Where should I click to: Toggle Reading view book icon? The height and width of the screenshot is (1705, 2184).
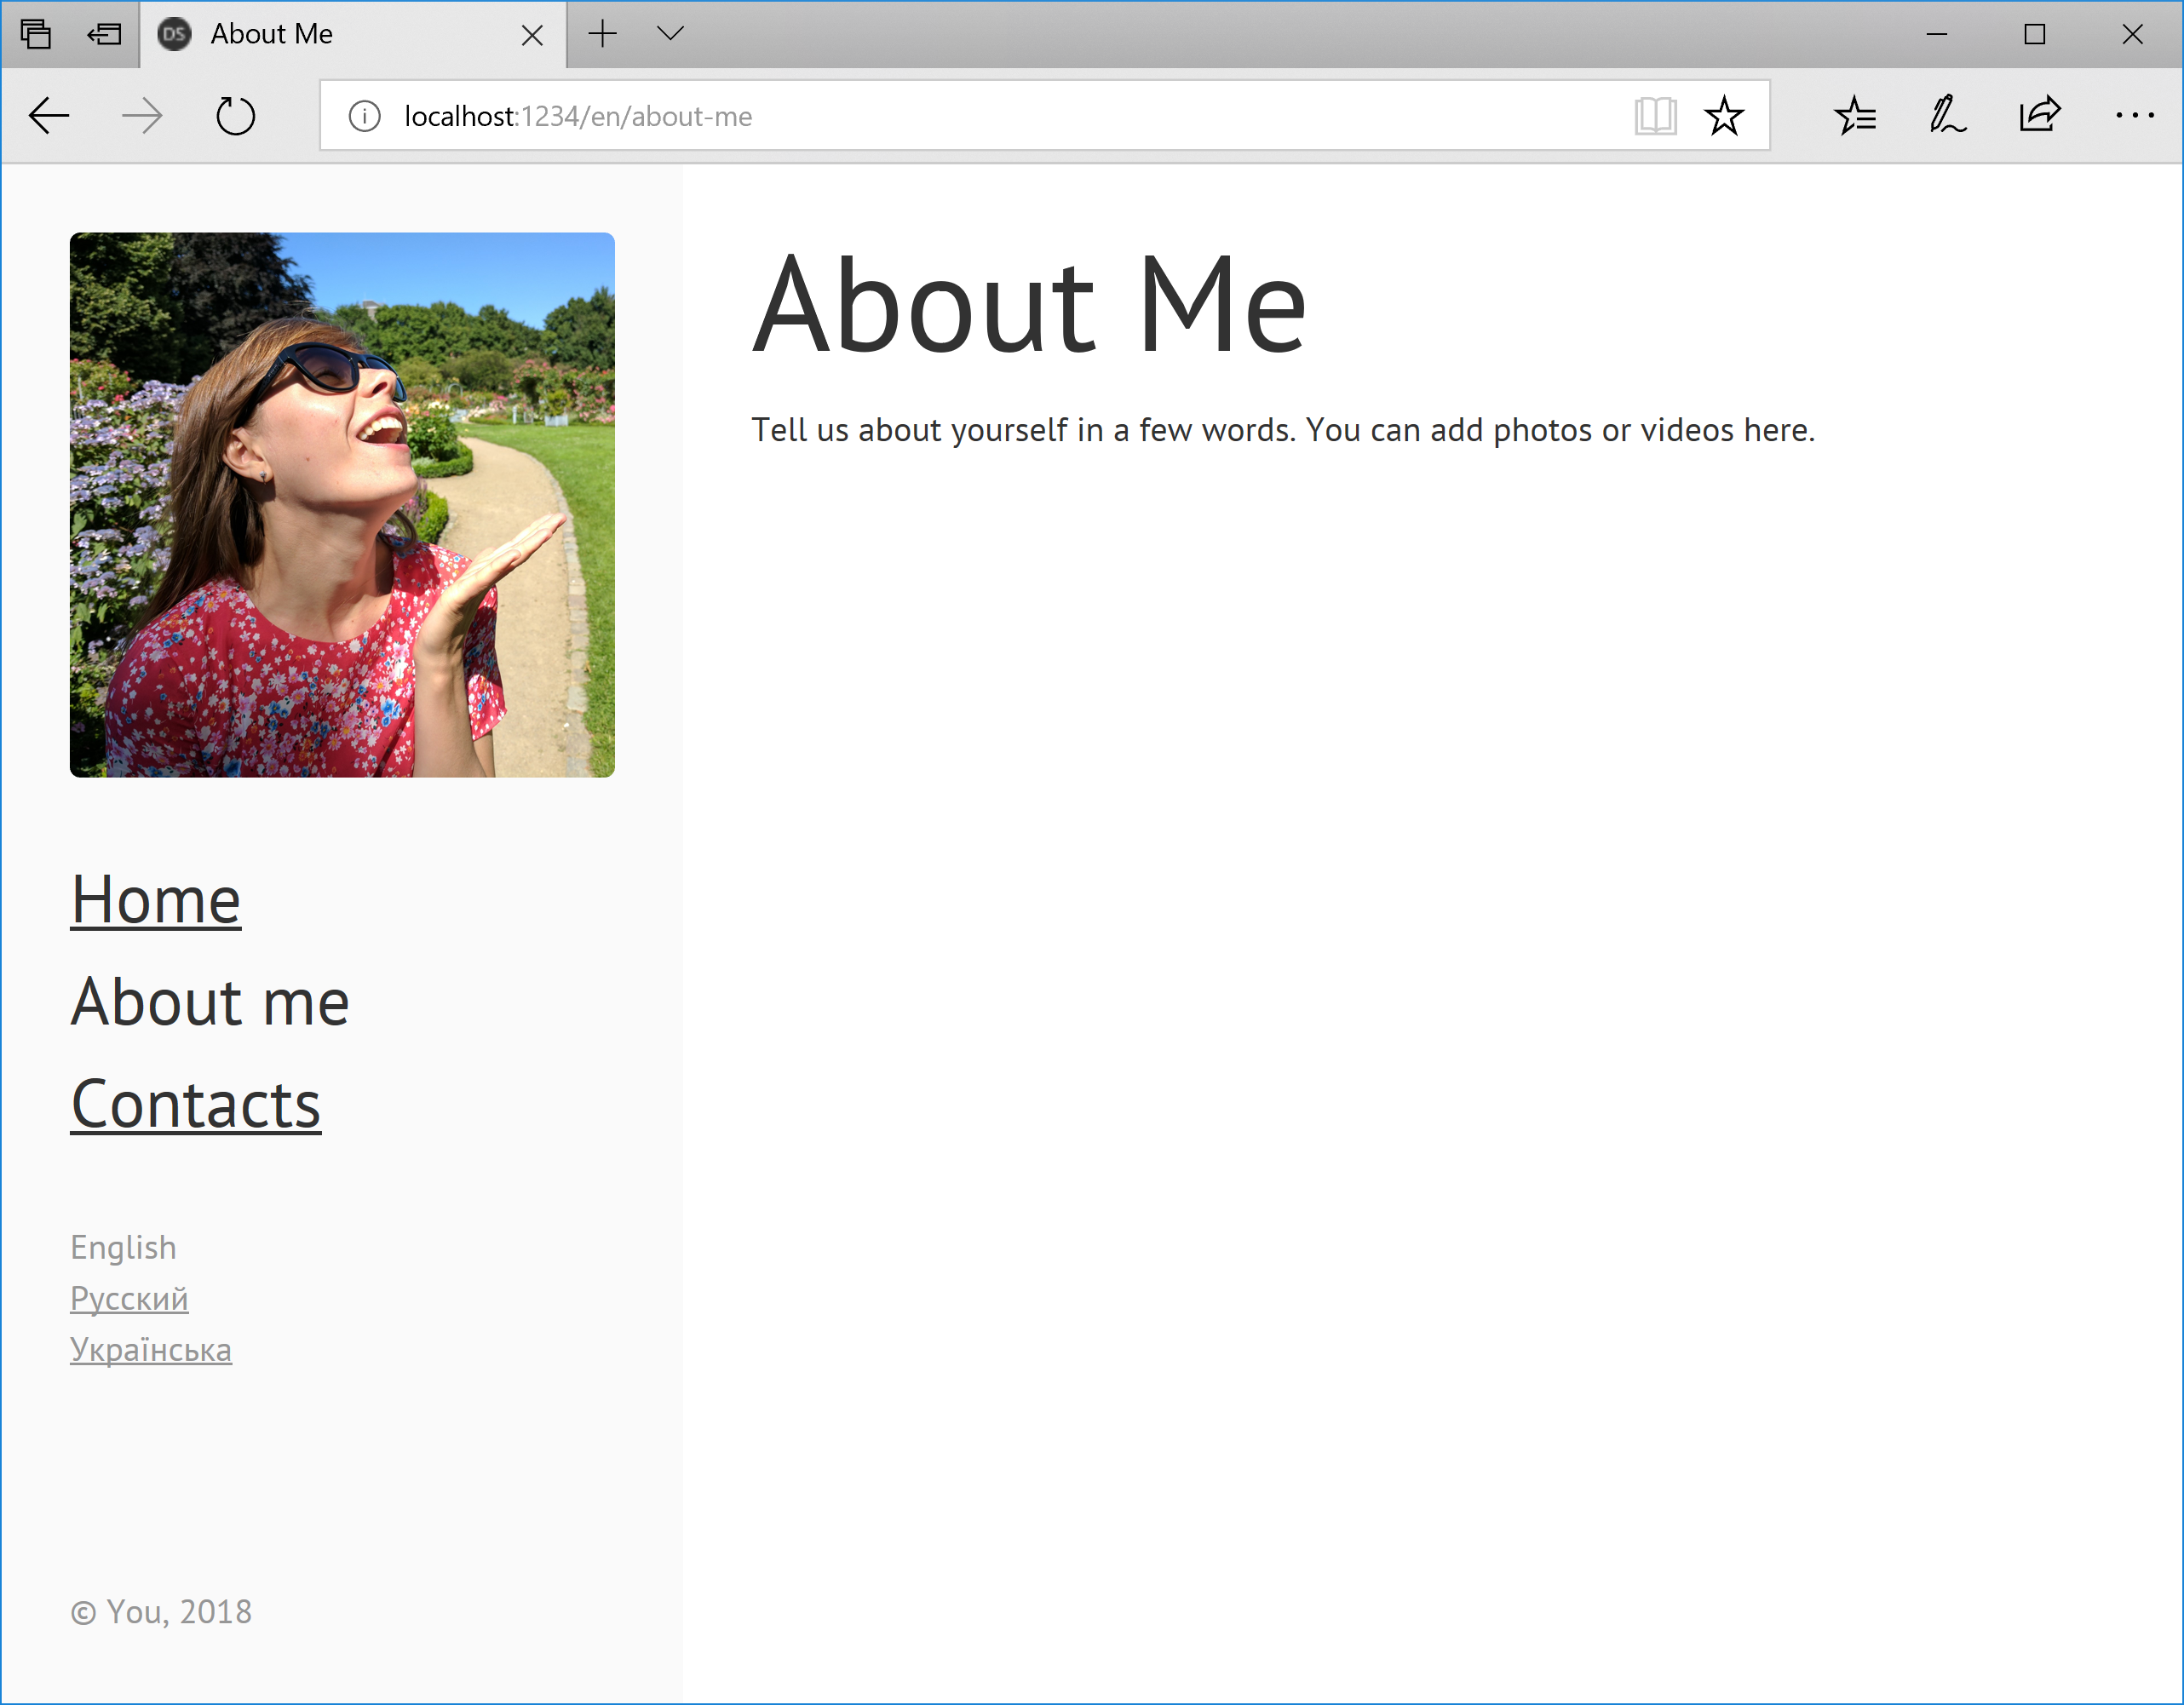point(1655,116)
